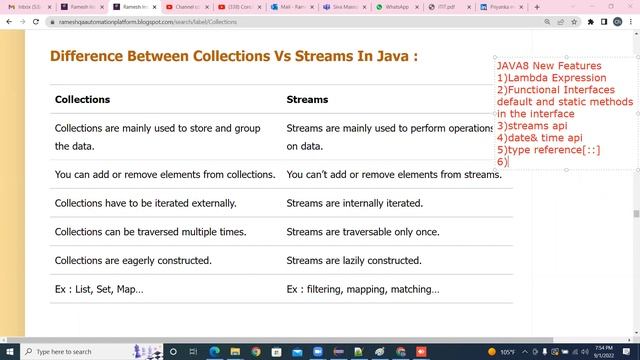Open the Mail app on the taskbar
This screenshot has height=360, width=640.
point(297,351)
